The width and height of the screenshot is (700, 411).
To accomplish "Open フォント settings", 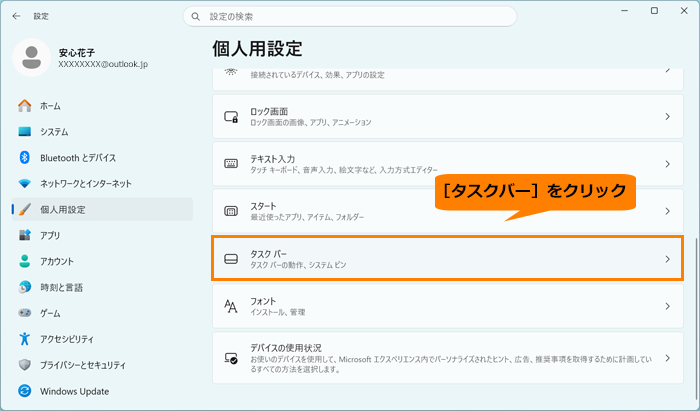I will [448, 306].
